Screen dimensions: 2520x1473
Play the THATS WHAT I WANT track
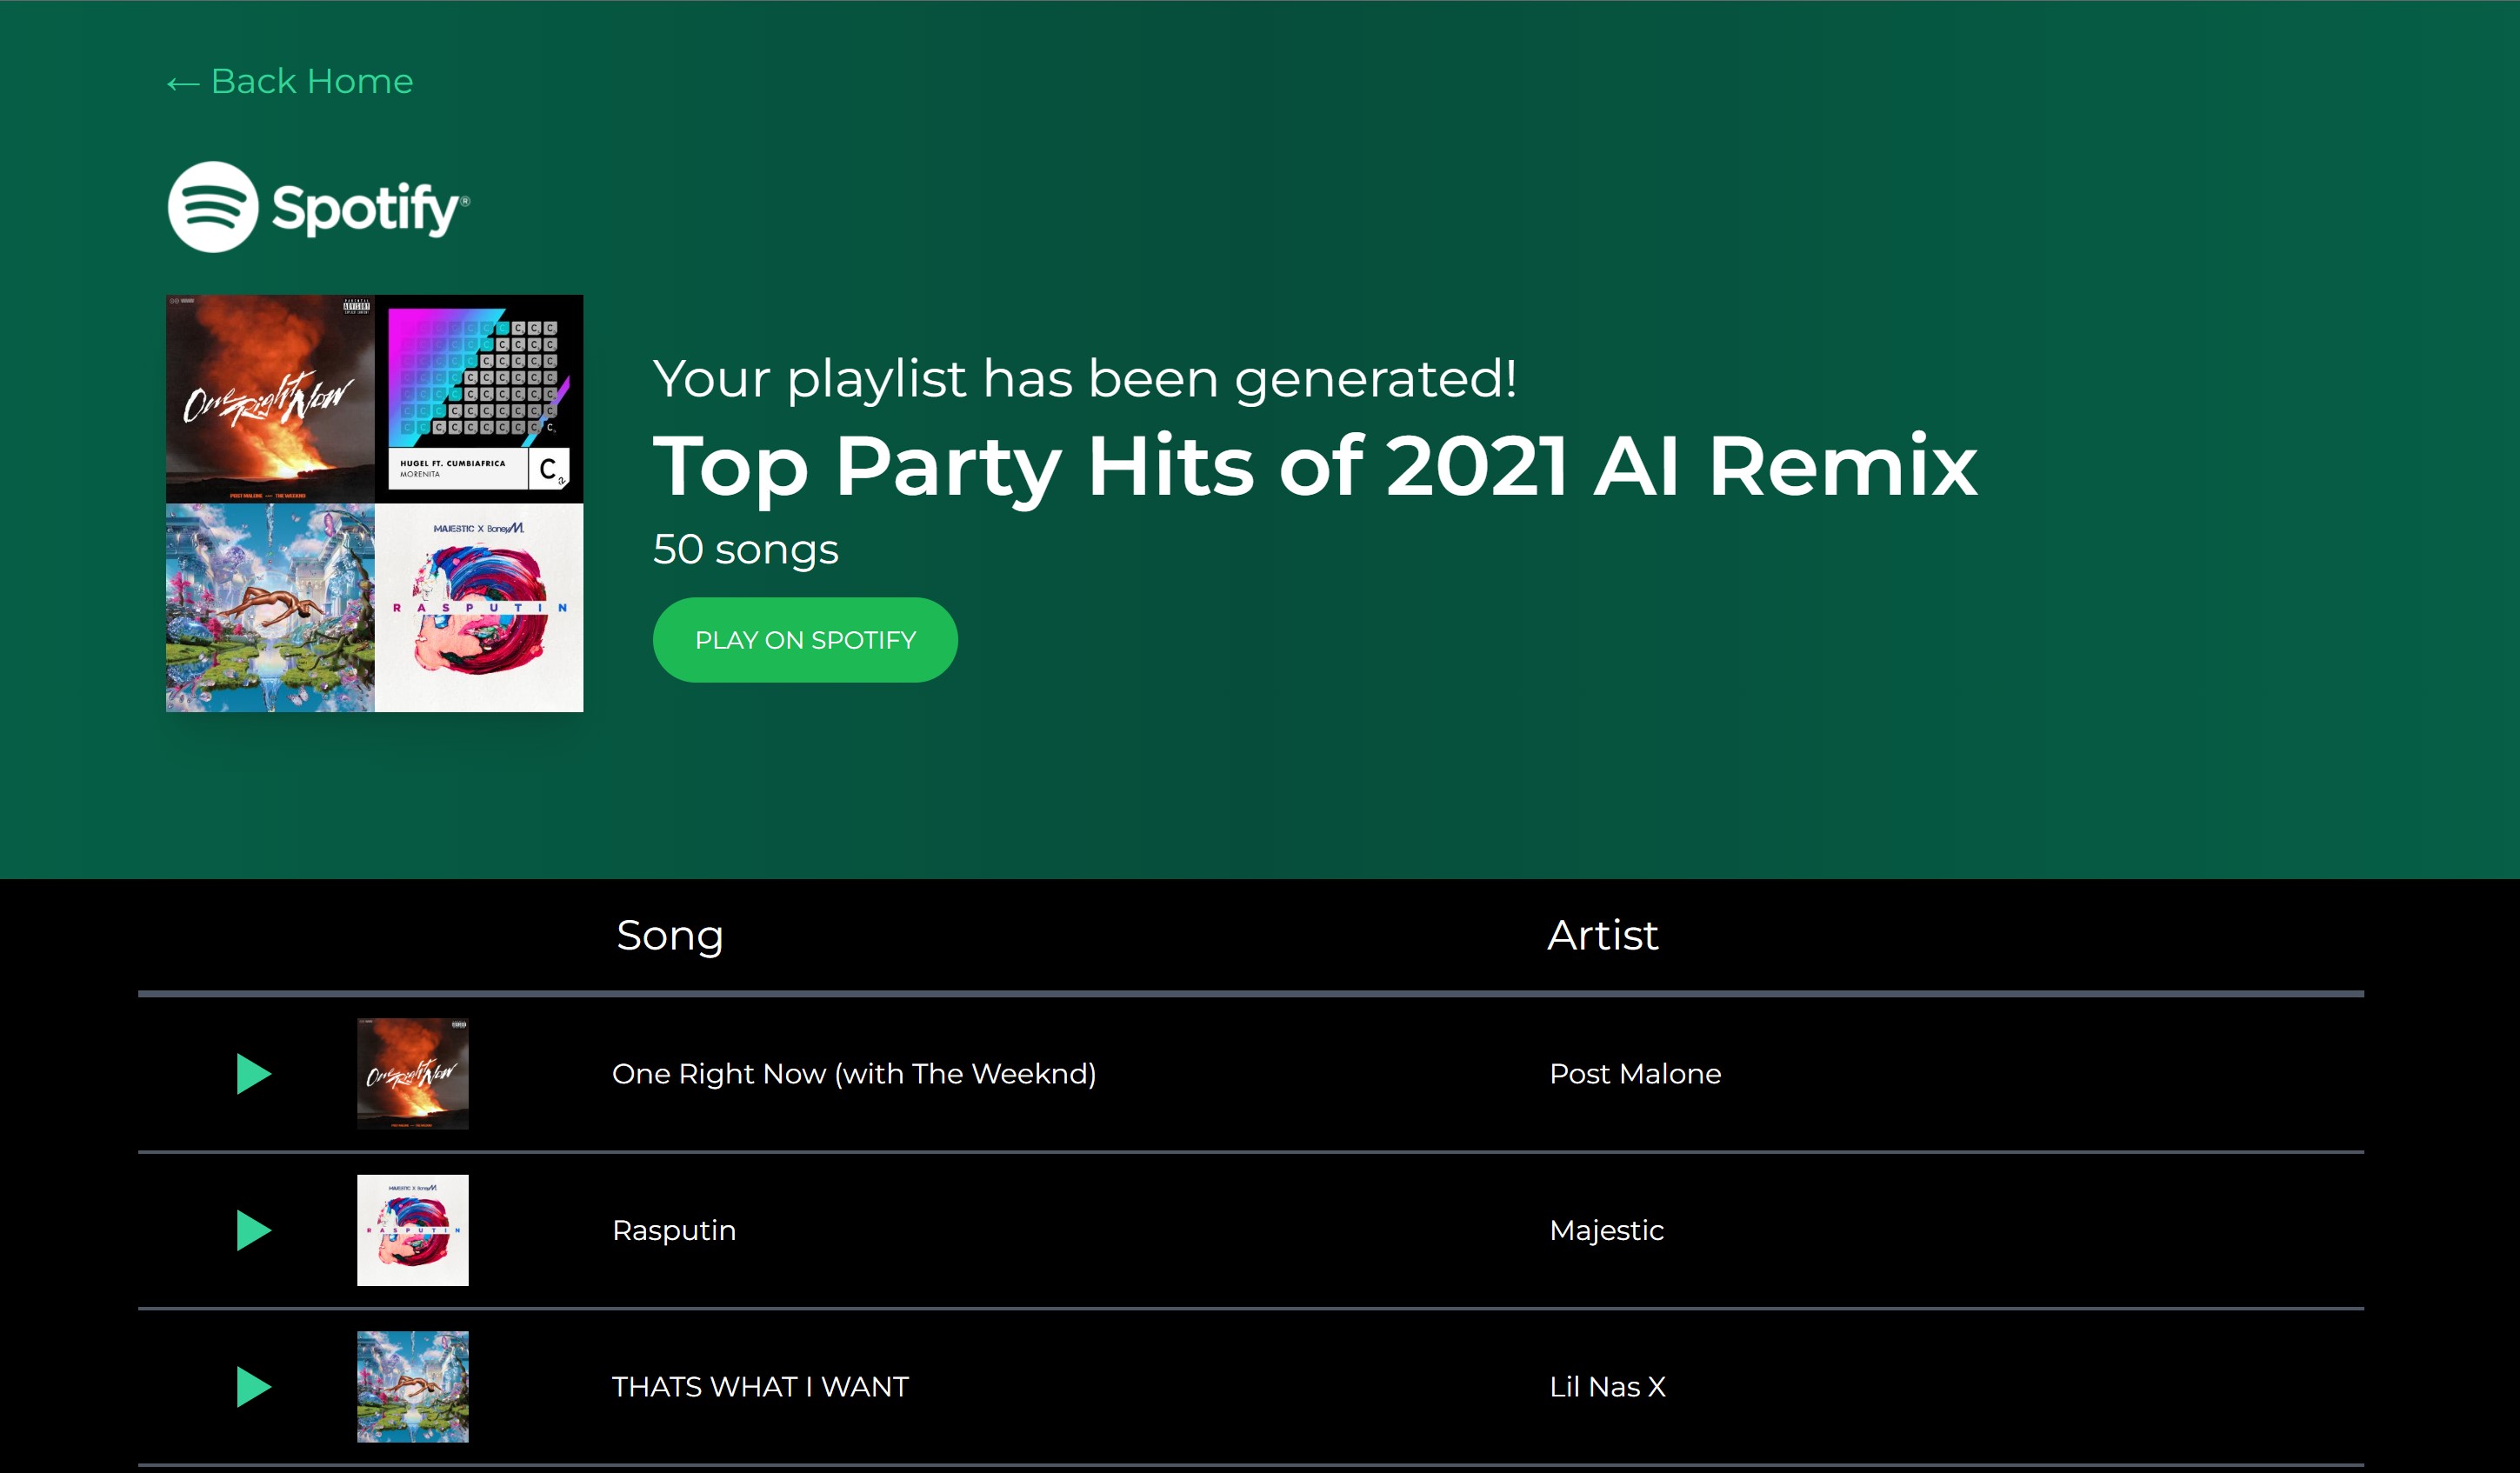(253, 1387)
